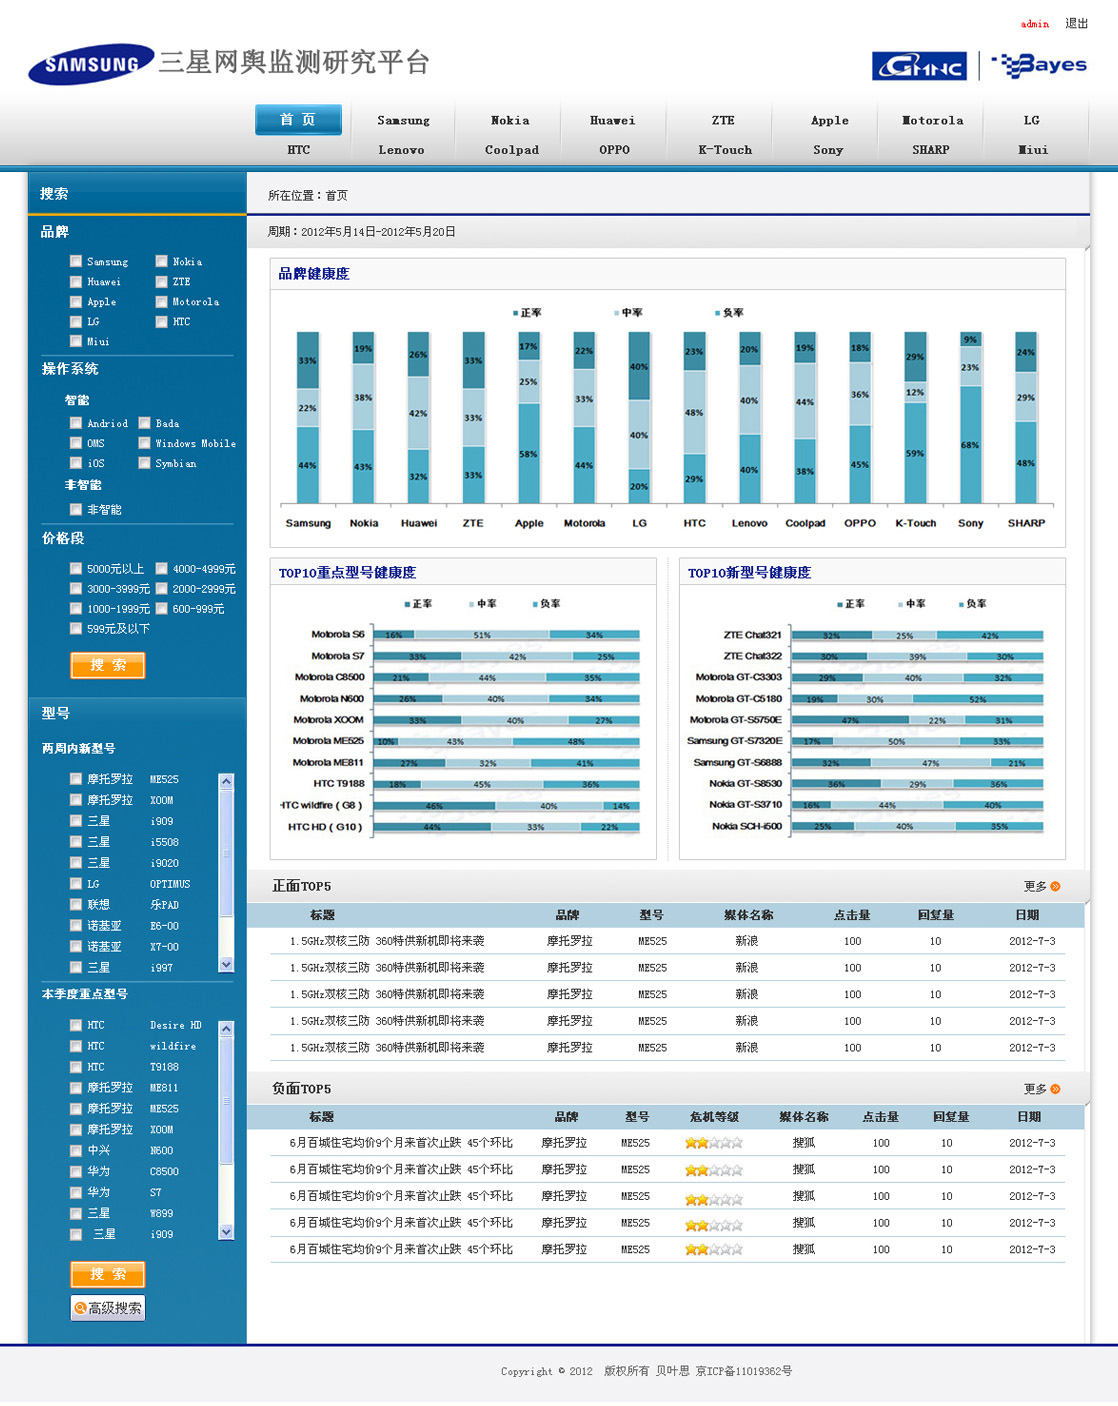Enable the ZTE brand checkbox

pyautogui.click(x=162, y=281)
